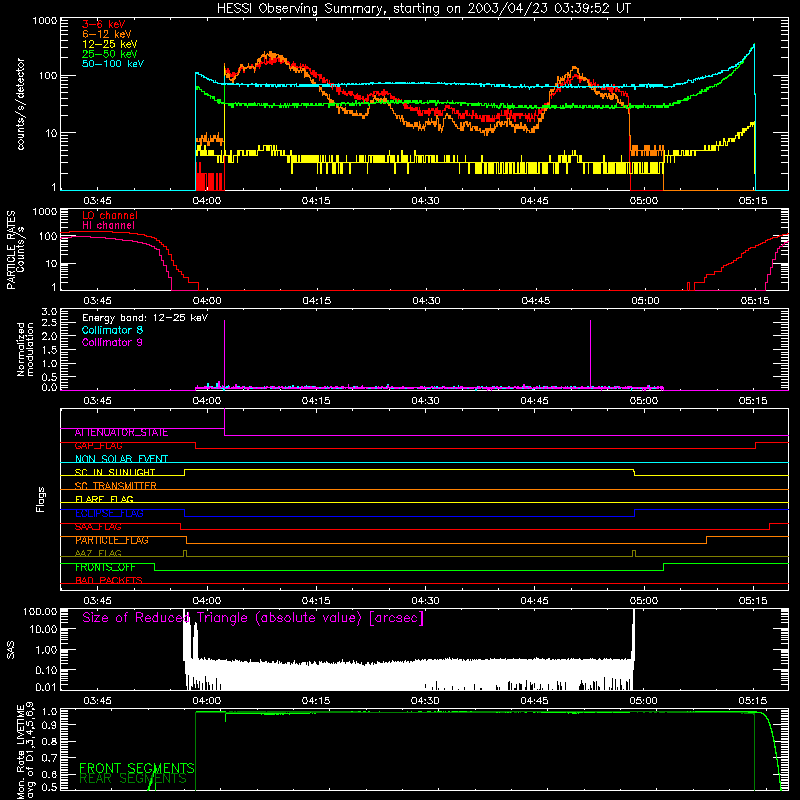Click the vertical 'Flags' axis label
Image resolution: width=800 pixels, height=800 pixels.
click(41, 499)
